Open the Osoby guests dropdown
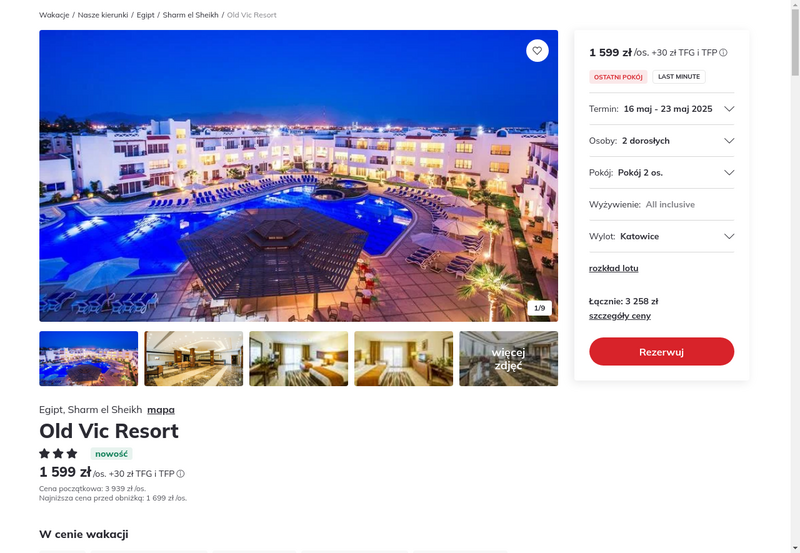Image resolution: width=800 pixels, height=553 pixels. [x=661, y=141]
